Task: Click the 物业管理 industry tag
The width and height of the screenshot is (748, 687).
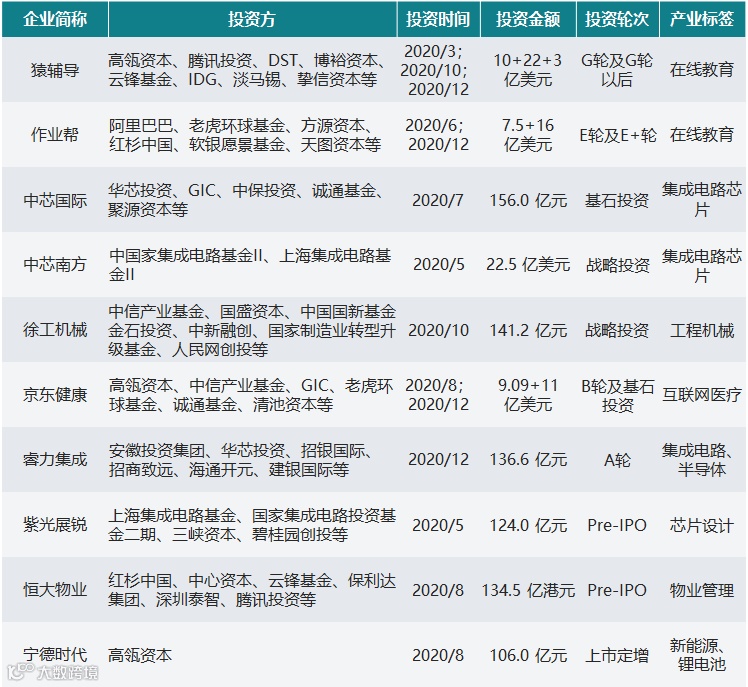Action: [702, 590]
